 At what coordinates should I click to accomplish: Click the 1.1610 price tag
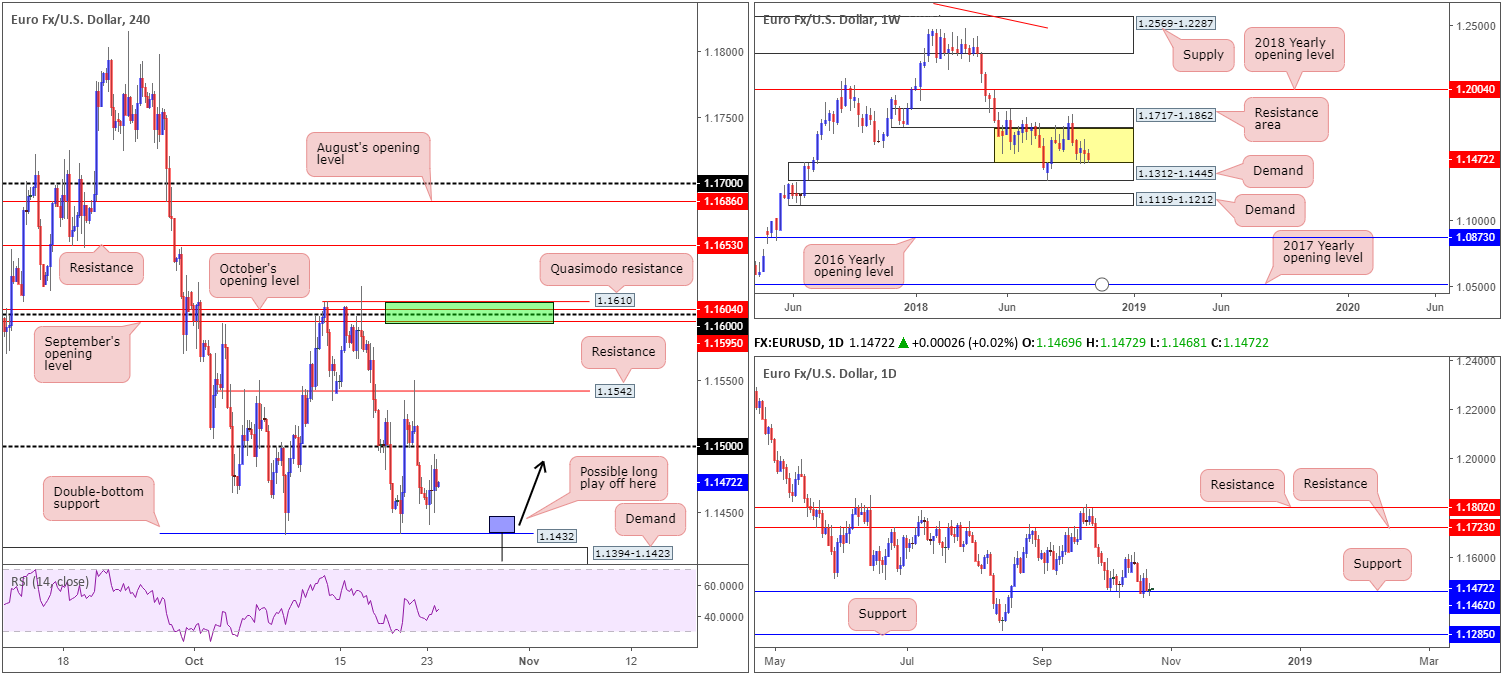pos(614,300)
